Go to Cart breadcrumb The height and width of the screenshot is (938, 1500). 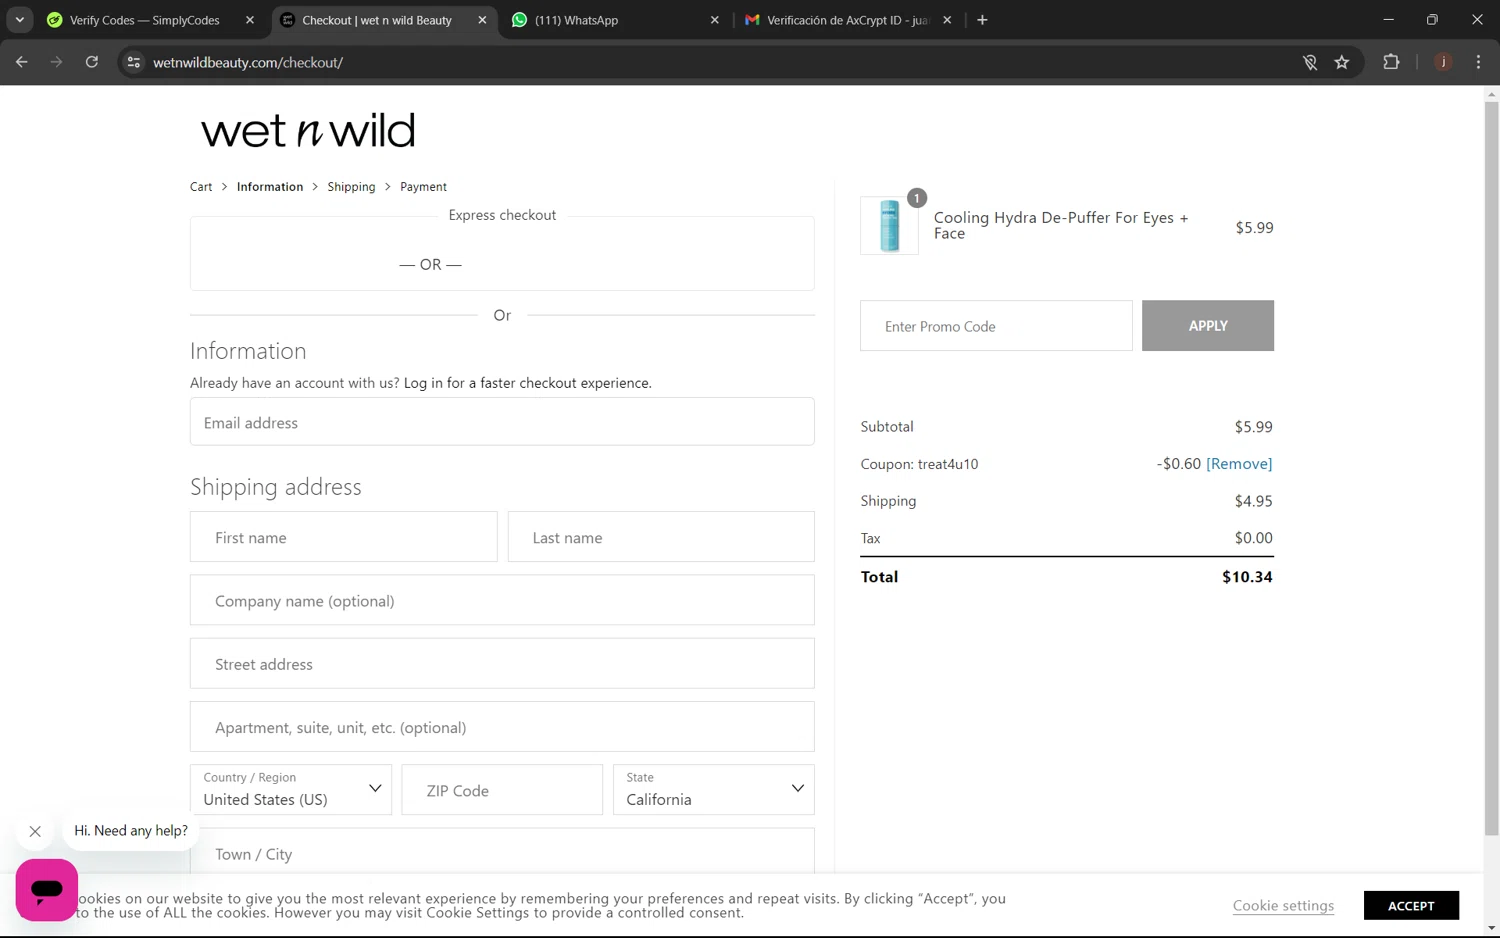201,187
